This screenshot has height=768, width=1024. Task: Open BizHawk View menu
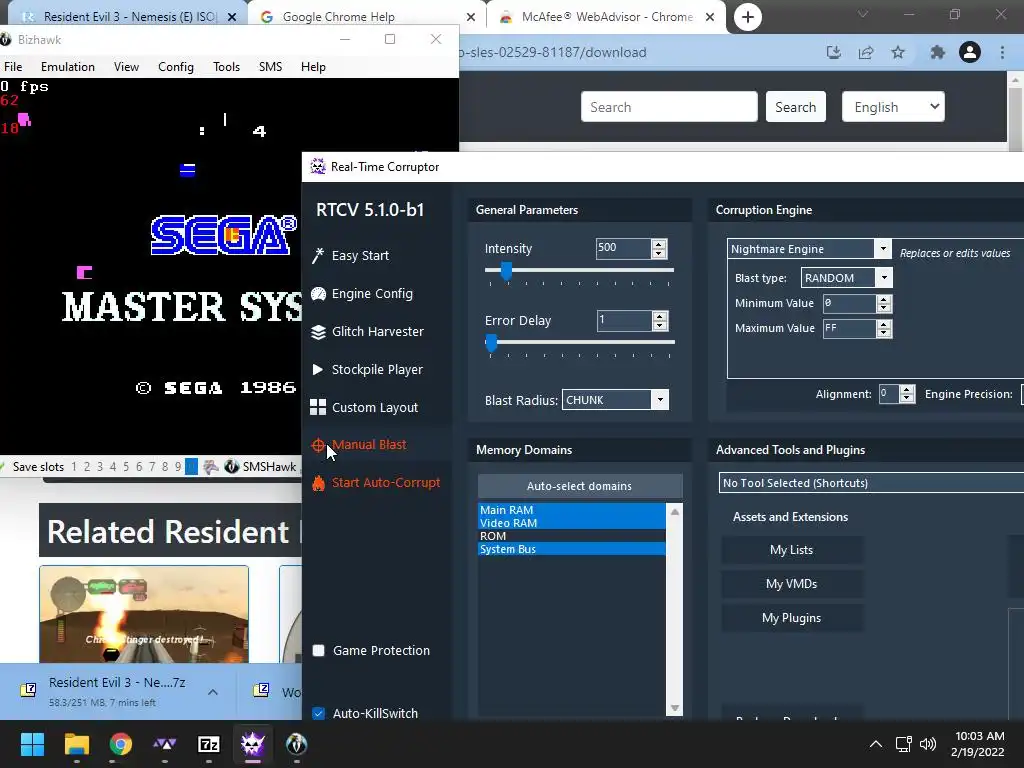pos(126,67)
